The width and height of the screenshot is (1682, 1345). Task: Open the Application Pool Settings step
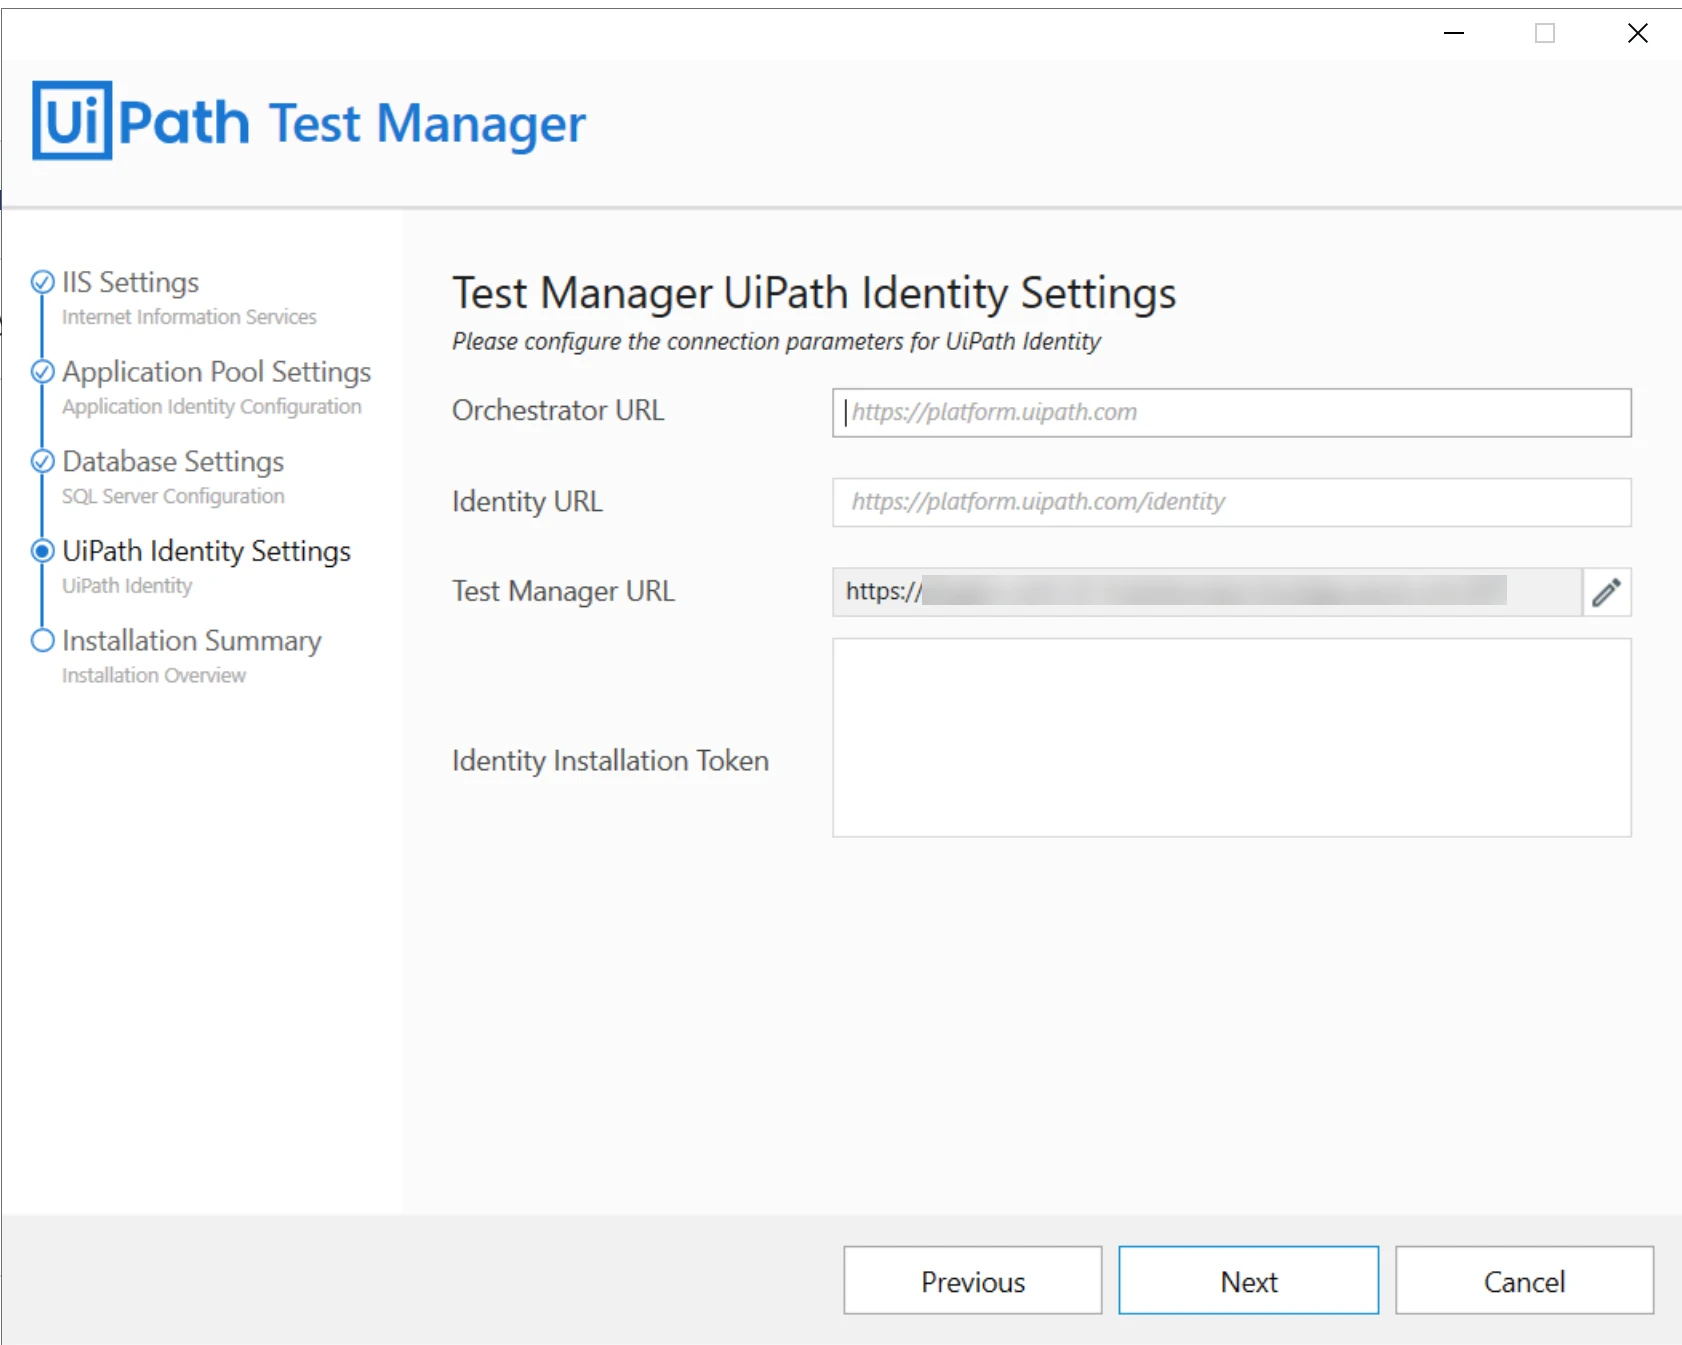(x=217, y=372)
